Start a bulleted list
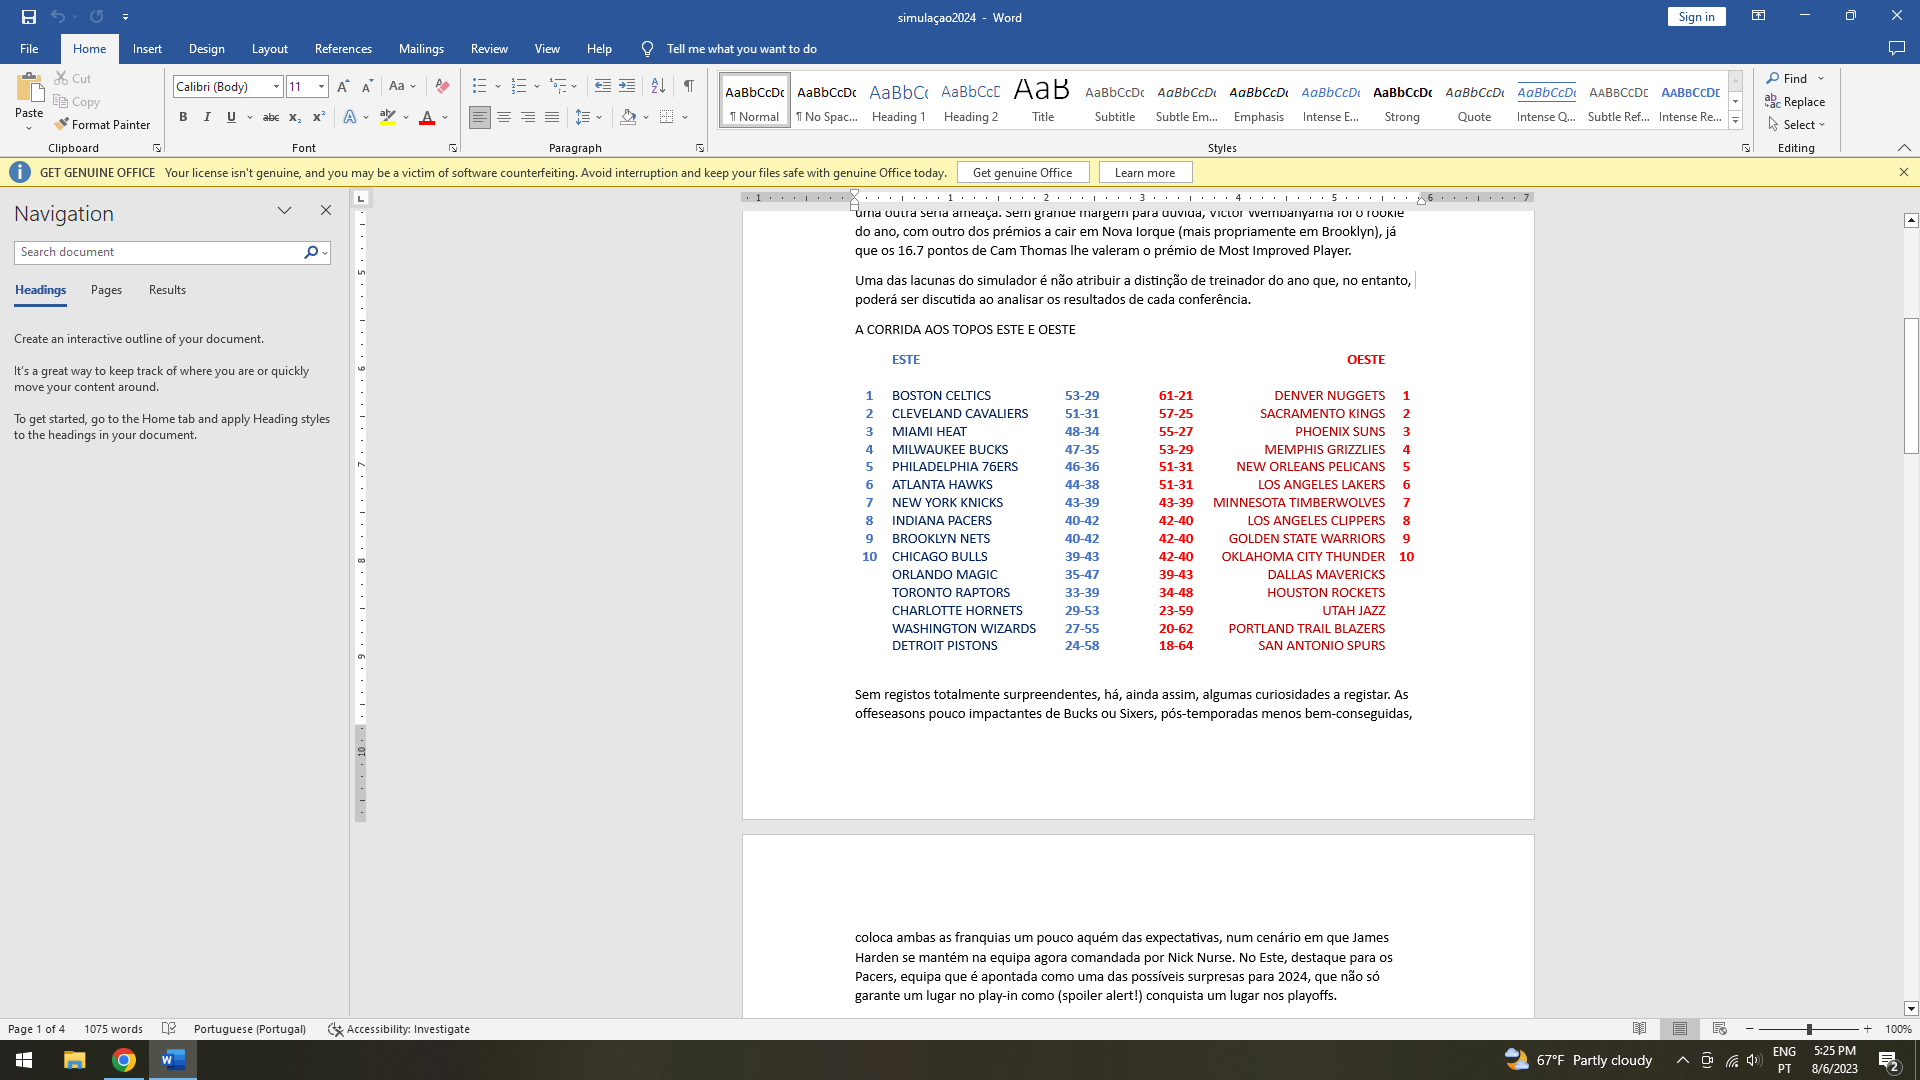Image resolution: width=1920 pixels, height=1080 pixels. (480, 87)
